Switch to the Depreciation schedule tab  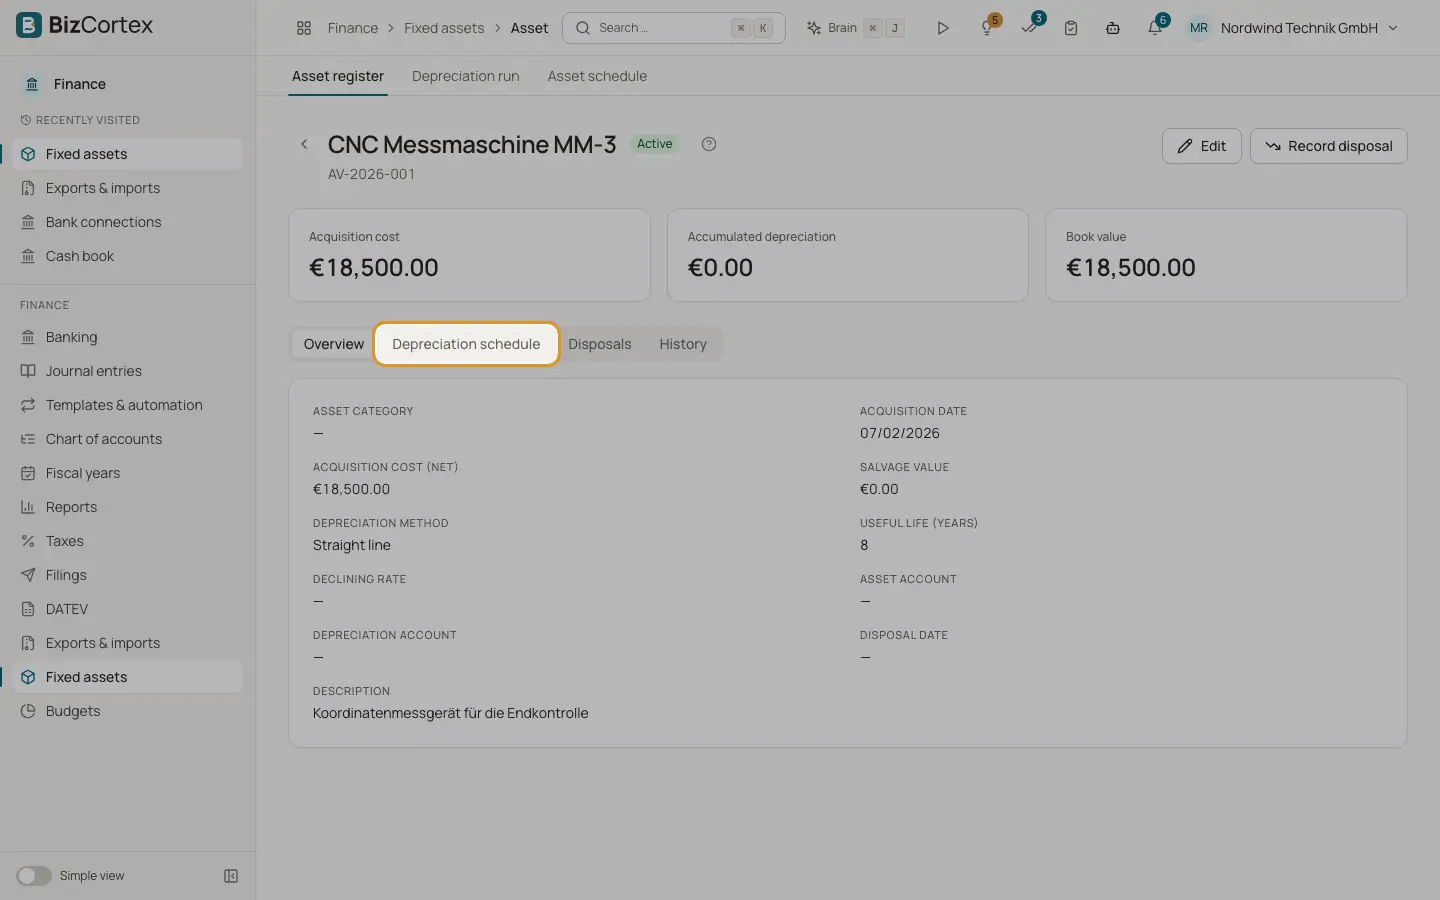[466, 344]
